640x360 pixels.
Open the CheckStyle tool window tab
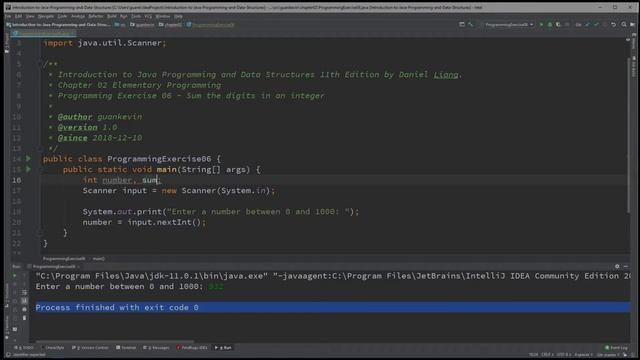pos(53,348)
